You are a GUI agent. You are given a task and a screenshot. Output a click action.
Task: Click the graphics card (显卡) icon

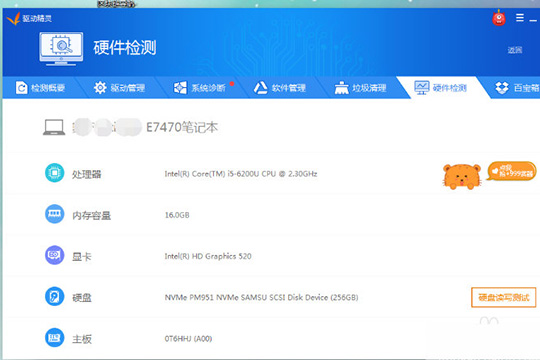click(x=54, y=255)
